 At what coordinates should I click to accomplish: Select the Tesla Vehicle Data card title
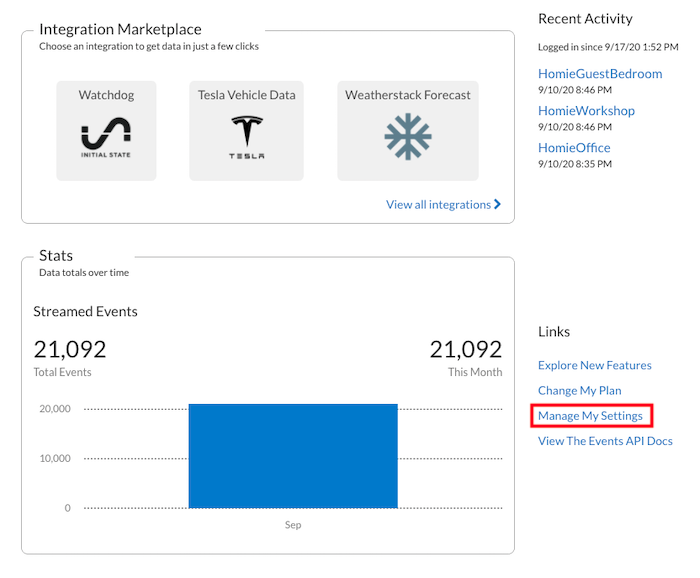[246, 95]
